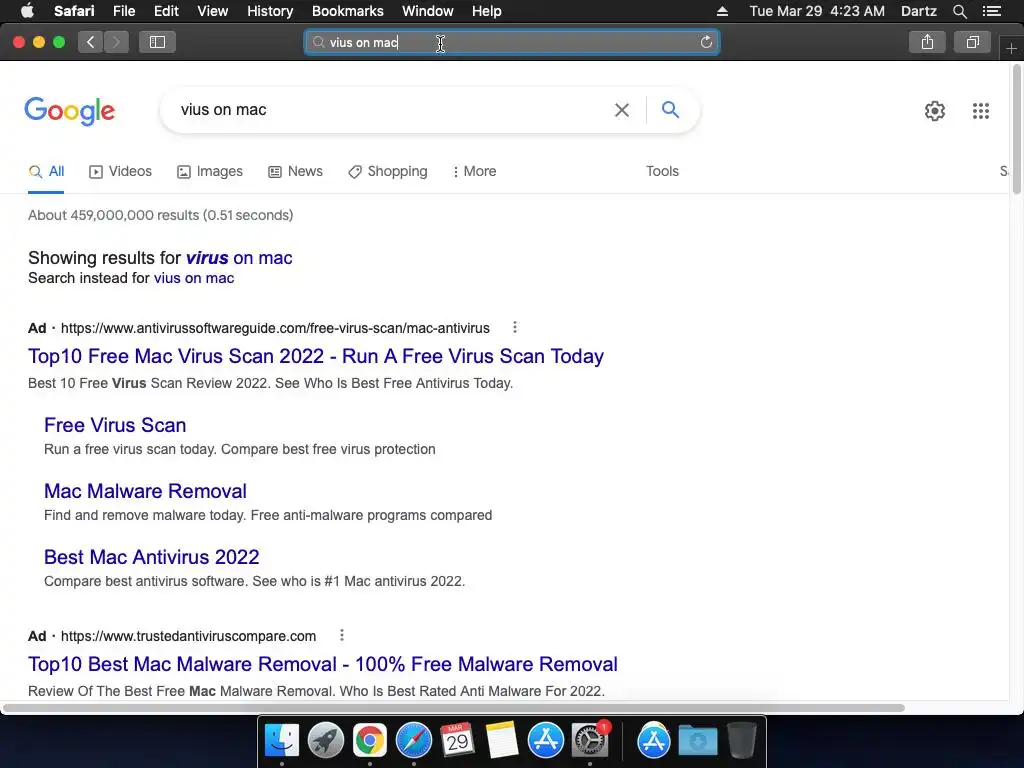Switch to Videos results tab
Screen dimensions: 1024x768
(120, 172)
